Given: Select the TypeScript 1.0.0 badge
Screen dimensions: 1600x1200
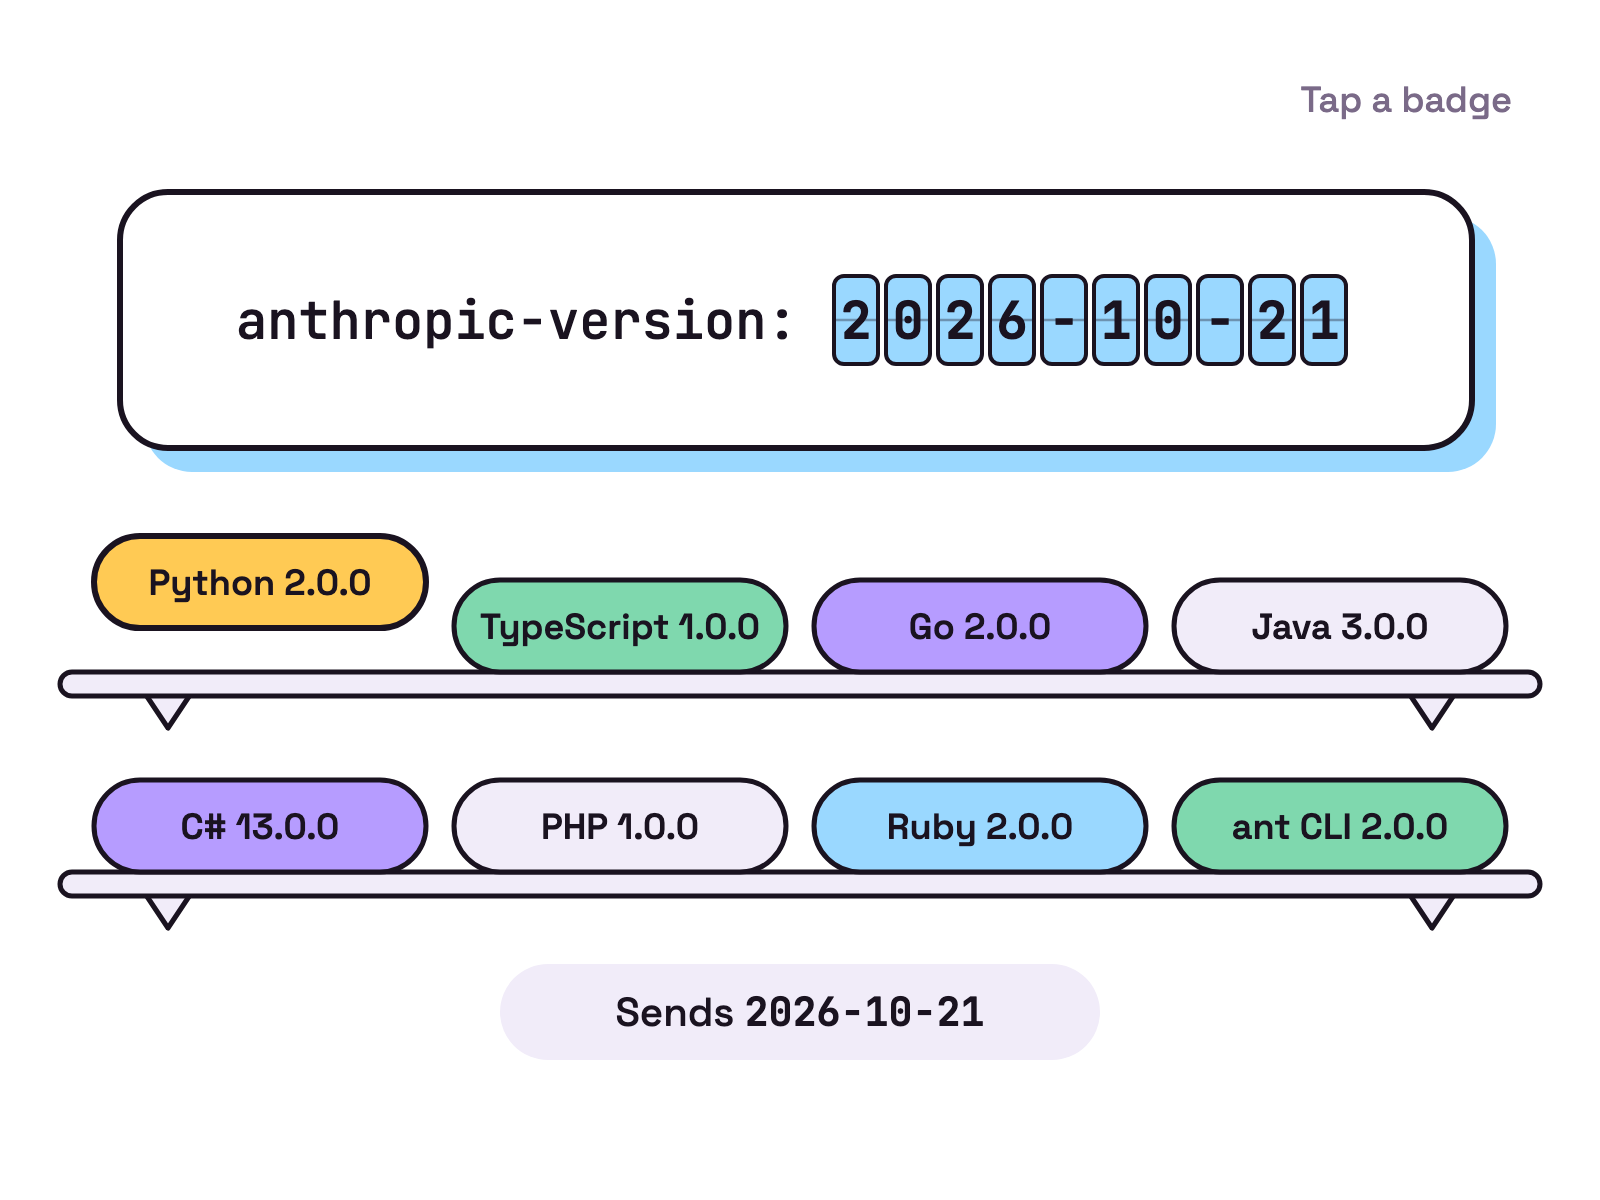Looking at the screenshot, I should [620, 626].
